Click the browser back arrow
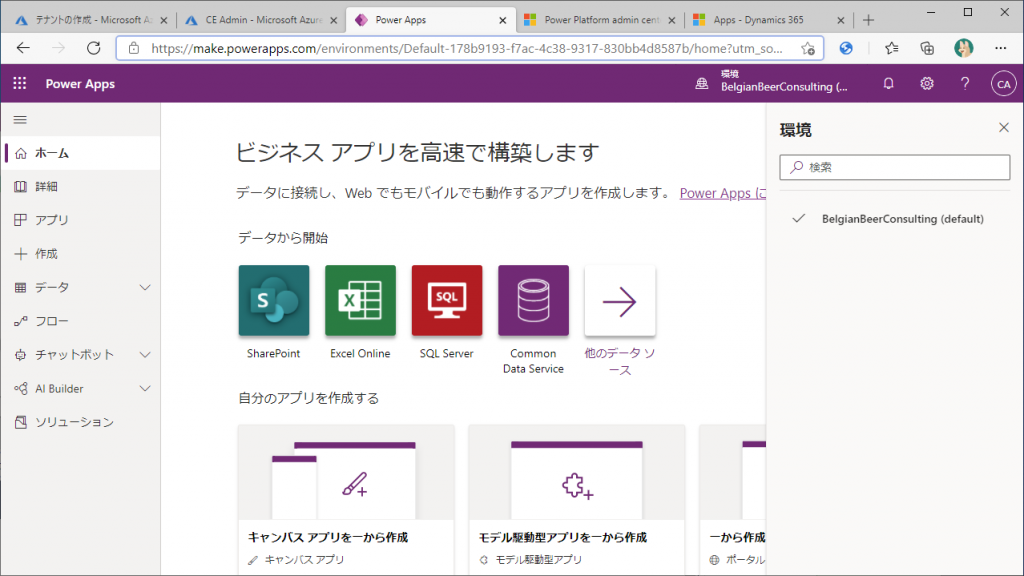The width and height of the screenshot is (1024, 576). point(24,48)
